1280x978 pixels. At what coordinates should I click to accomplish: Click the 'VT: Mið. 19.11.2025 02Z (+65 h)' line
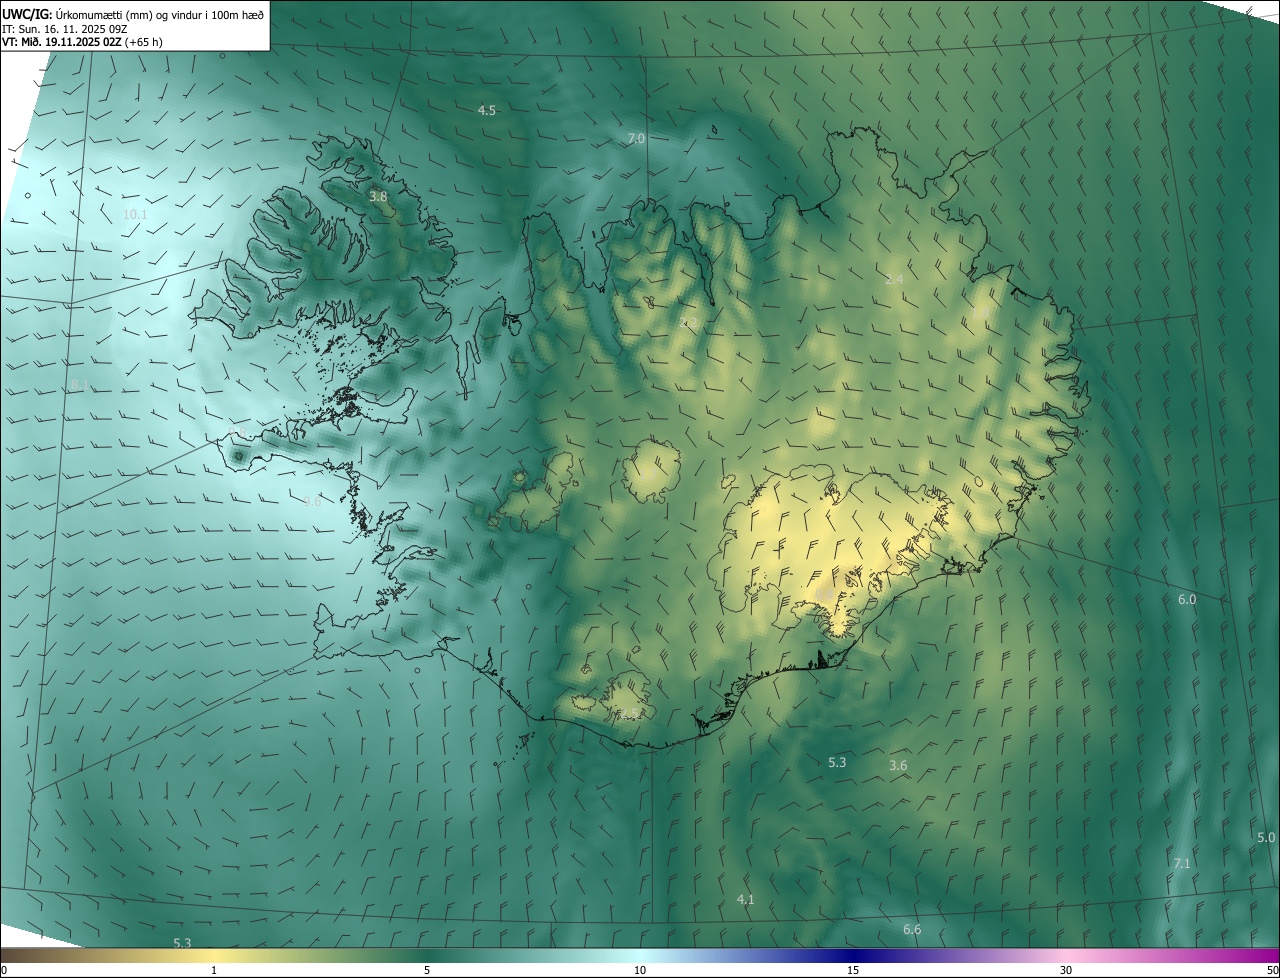[x=82, y=42]
